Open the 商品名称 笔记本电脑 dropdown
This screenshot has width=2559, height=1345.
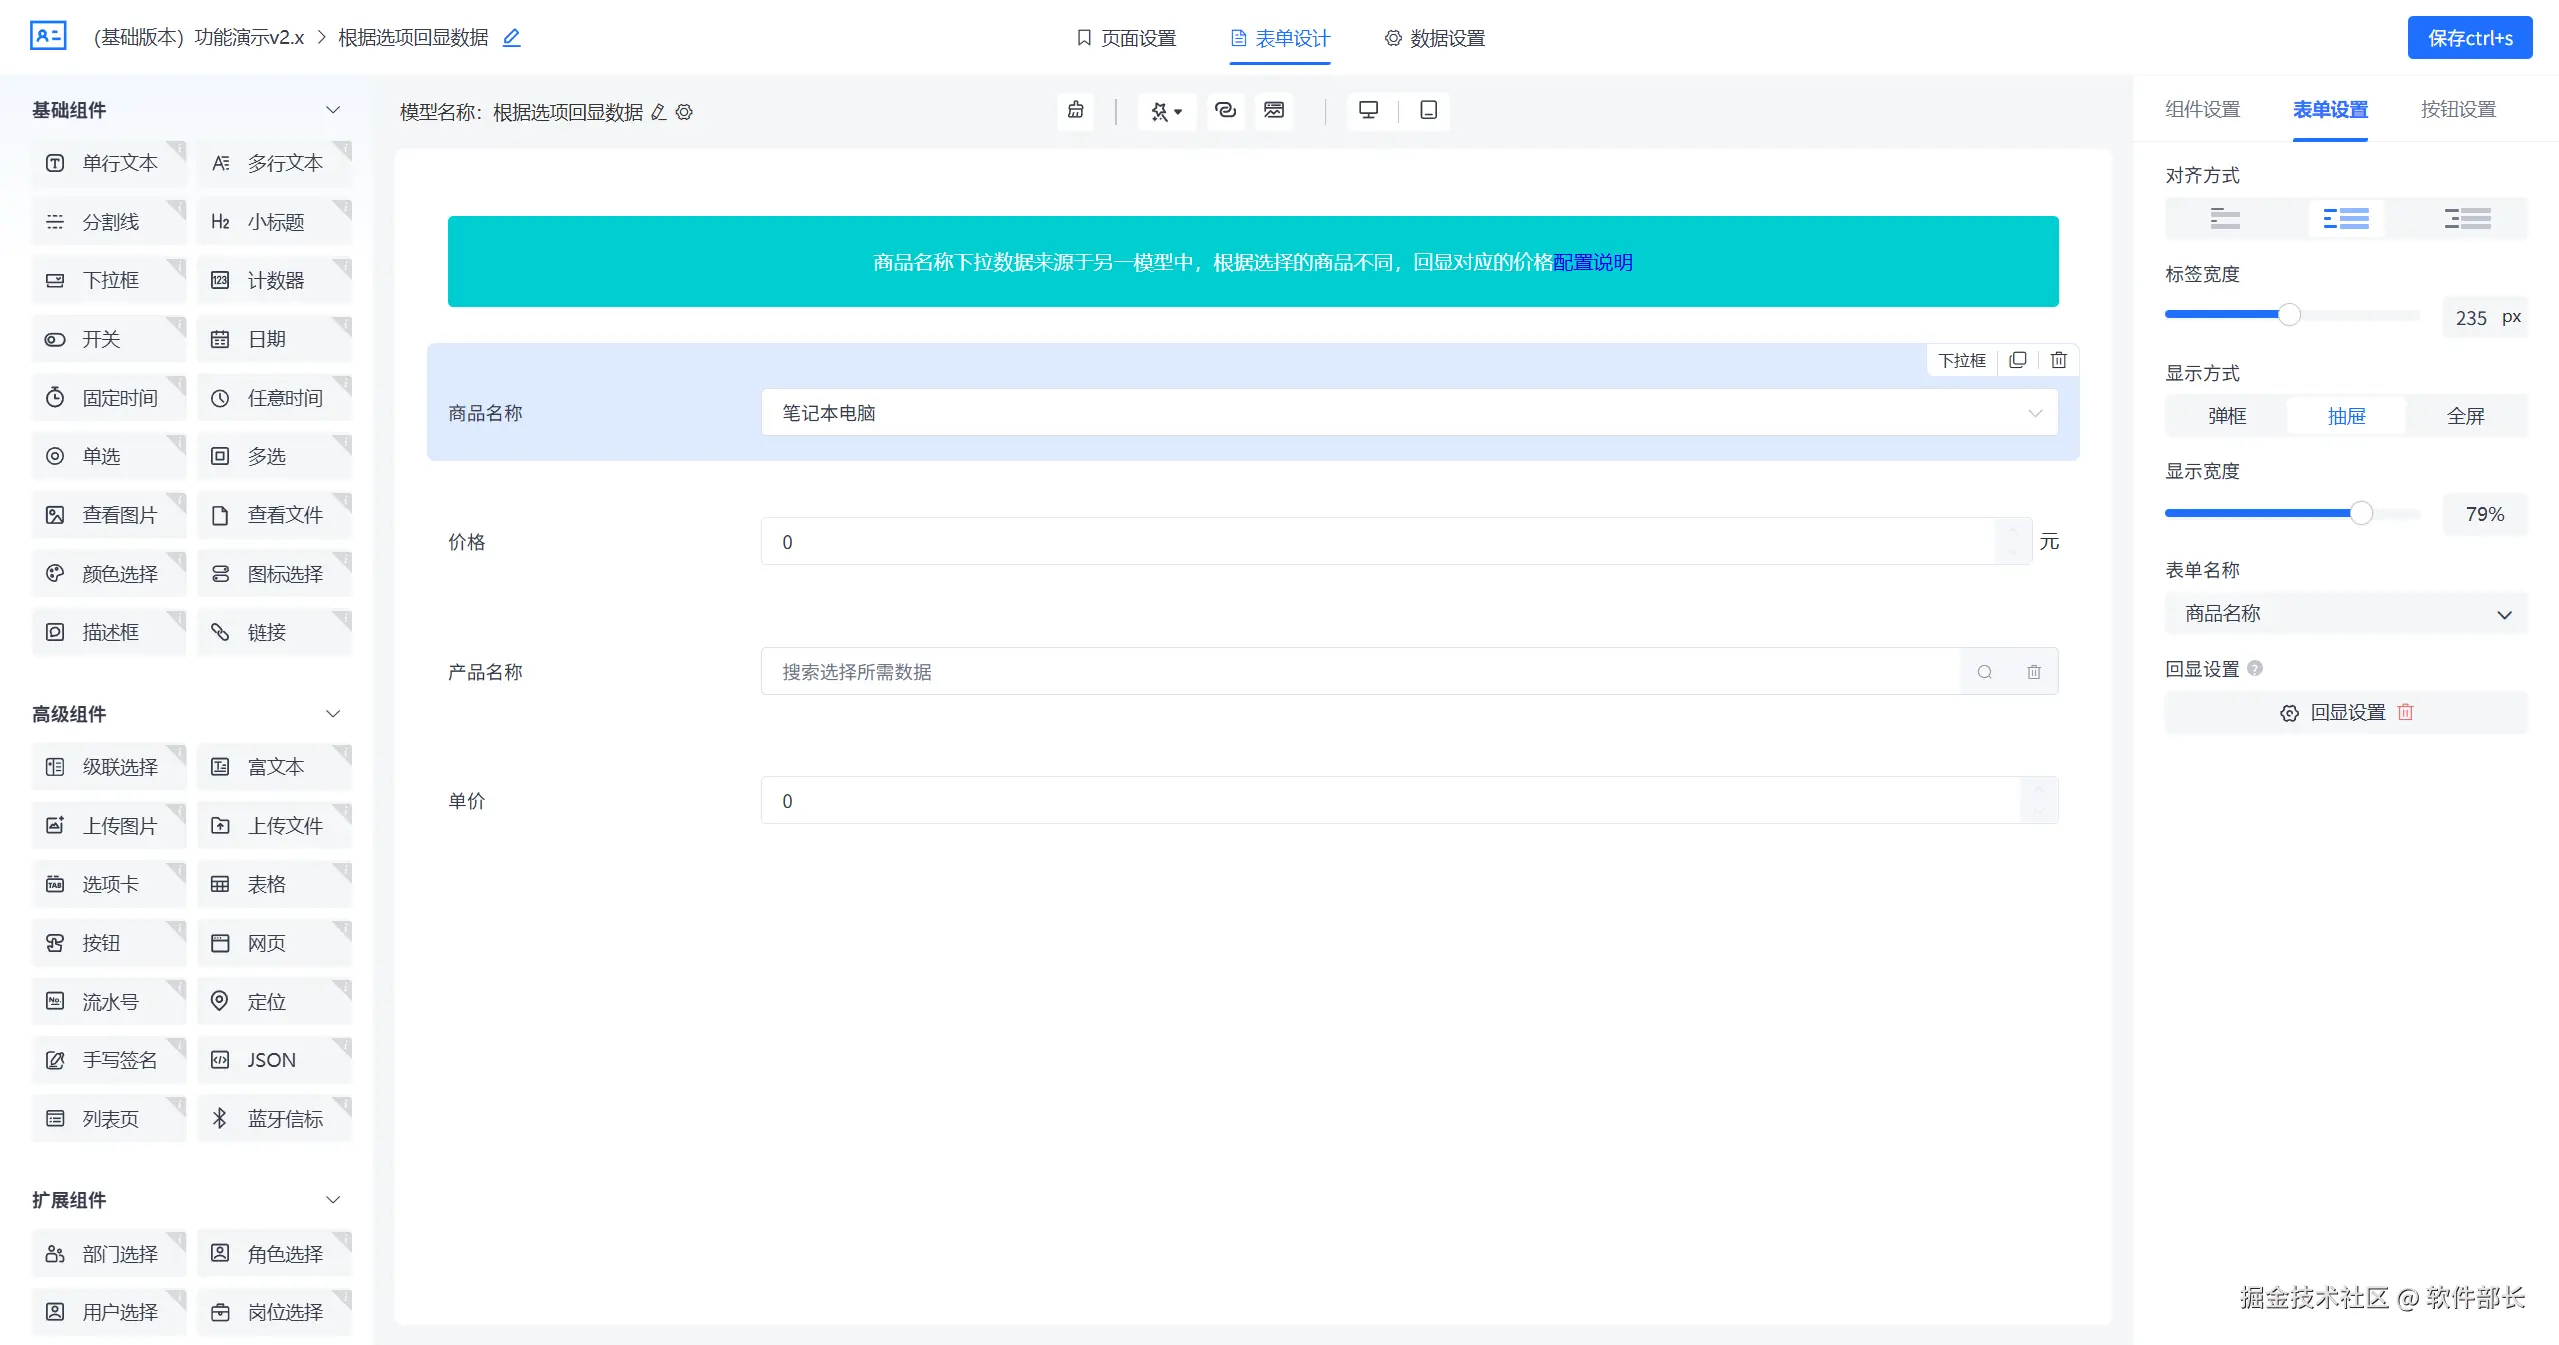[1408, 413]
